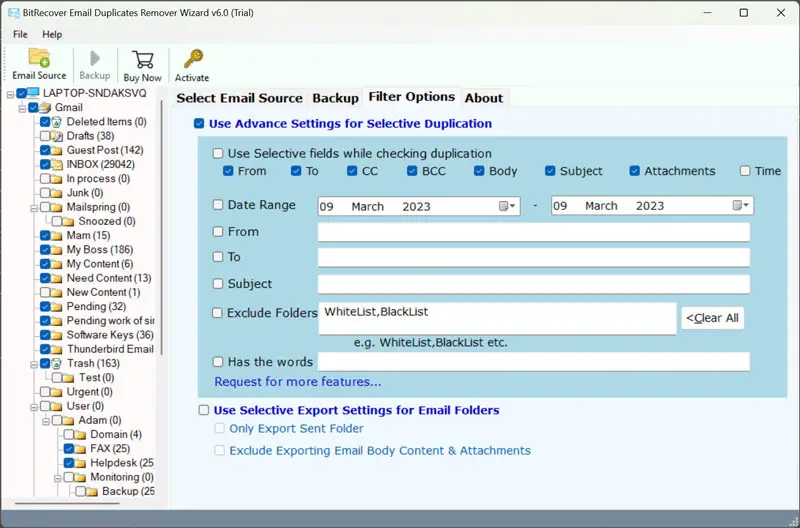Click the Subject filter text field
Image resolution: width=800 pixels, height=528 pixels.
(534, 284)
